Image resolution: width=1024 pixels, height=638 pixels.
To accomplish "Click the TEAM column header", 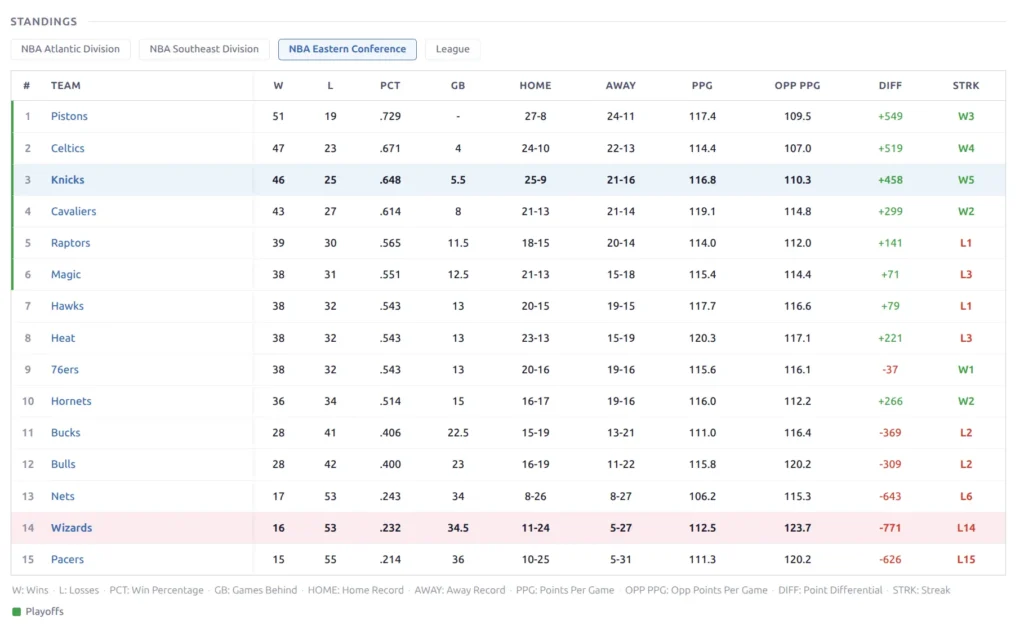I will [x=66, y=86].
